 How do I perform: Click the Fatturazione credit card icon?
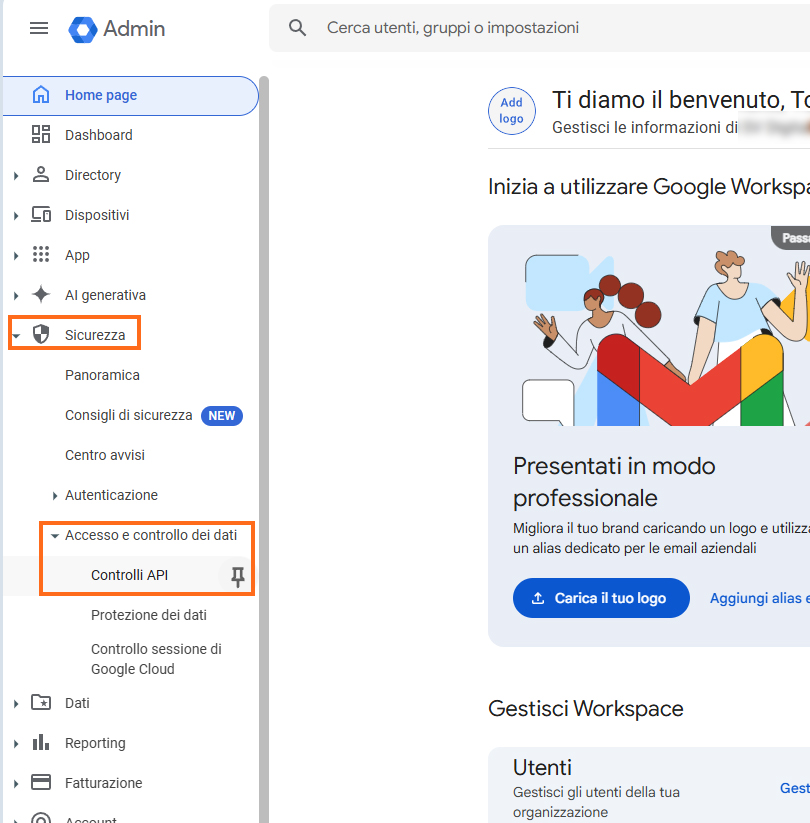41,783
